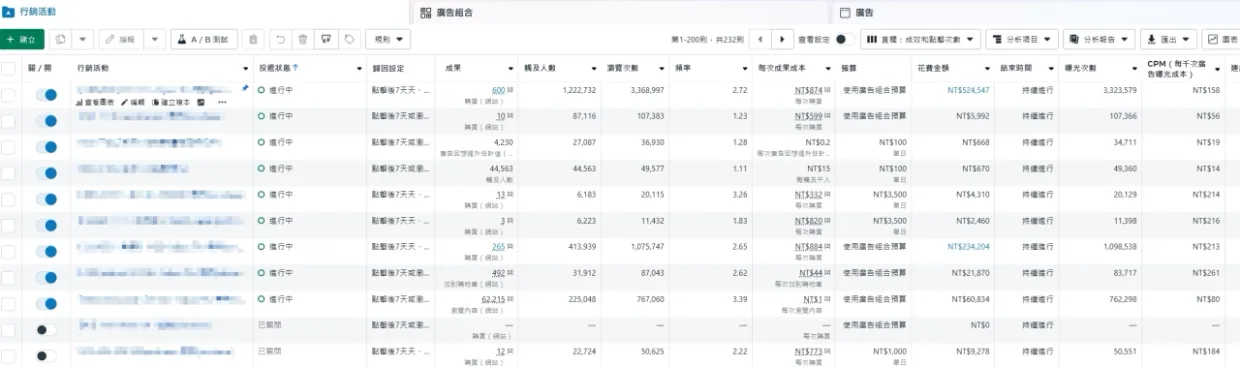The height and width of the screenshot is (367, 1240).
Task: Open the 規則 dropdown
Action: pos(388,39)
